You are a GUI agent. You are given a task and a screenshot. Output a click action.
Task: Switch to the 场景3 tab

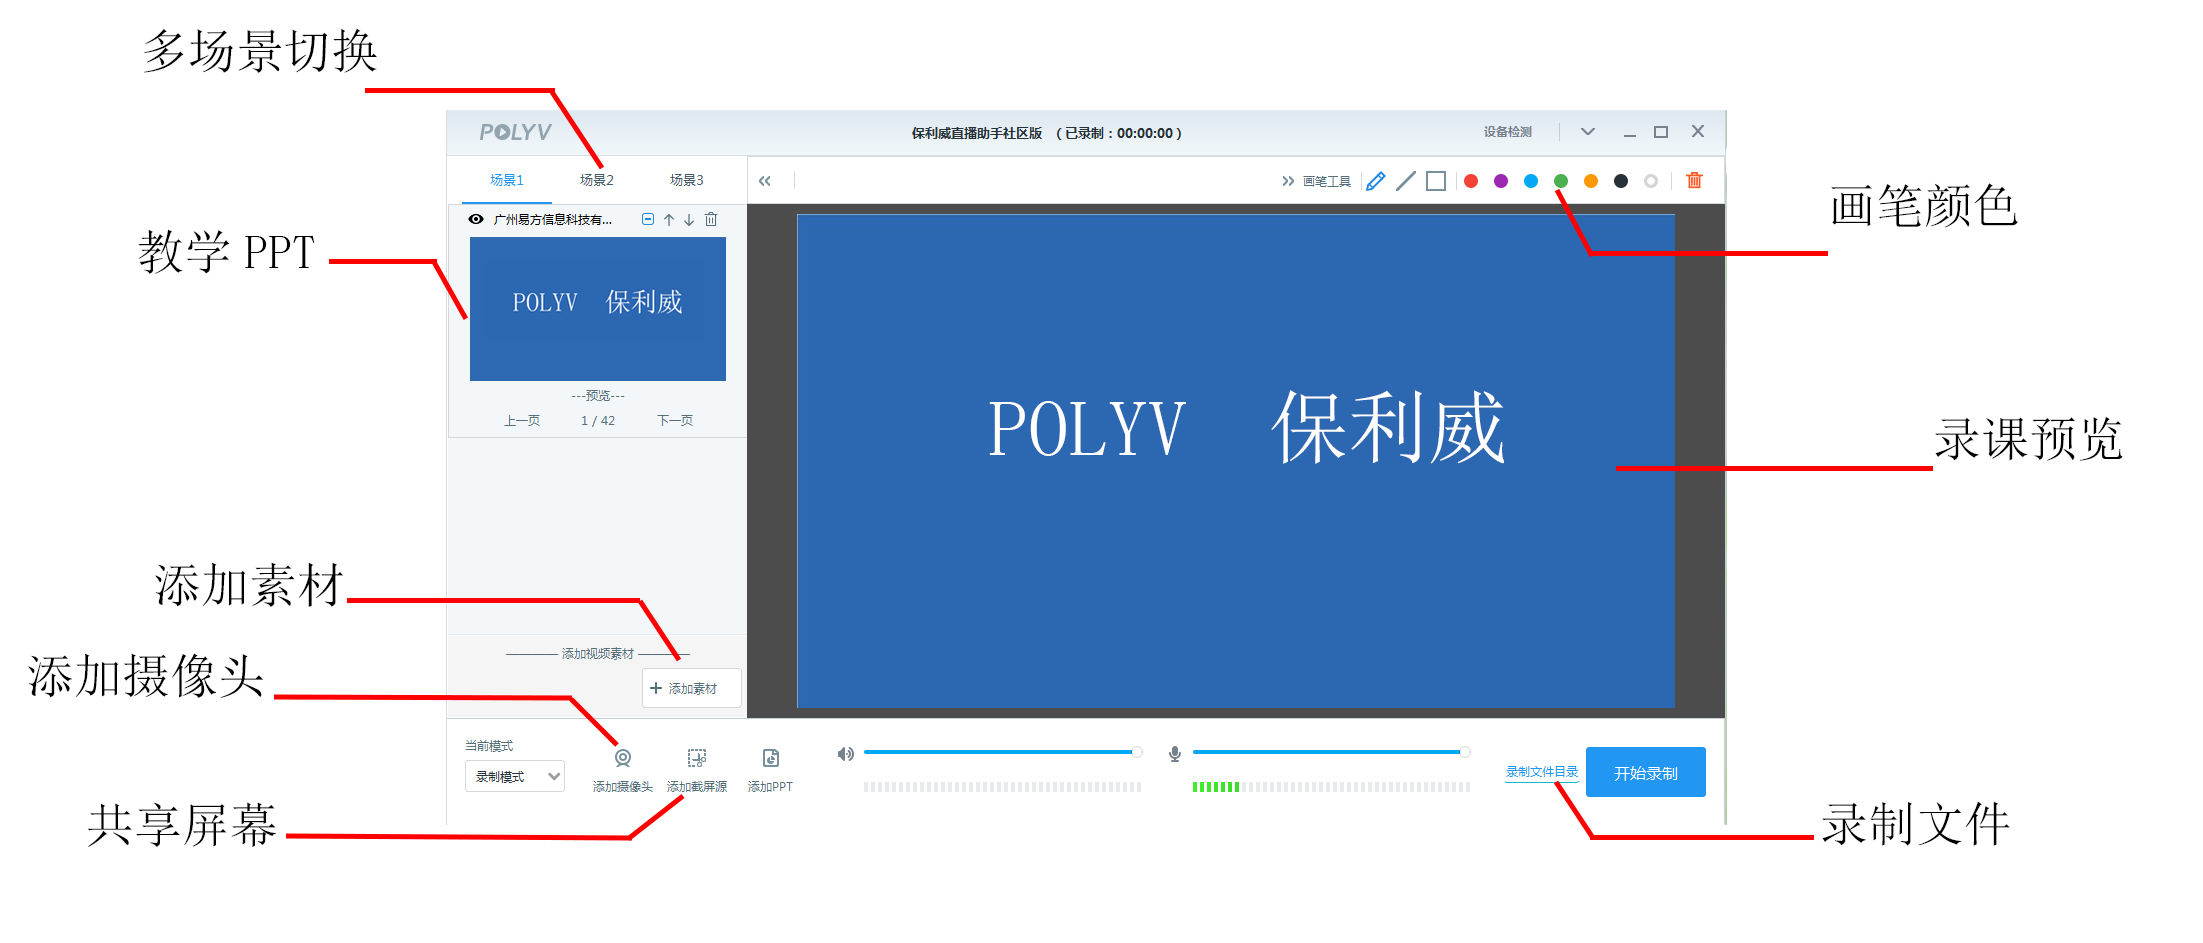pyautogui.click(x=686, y=180)
